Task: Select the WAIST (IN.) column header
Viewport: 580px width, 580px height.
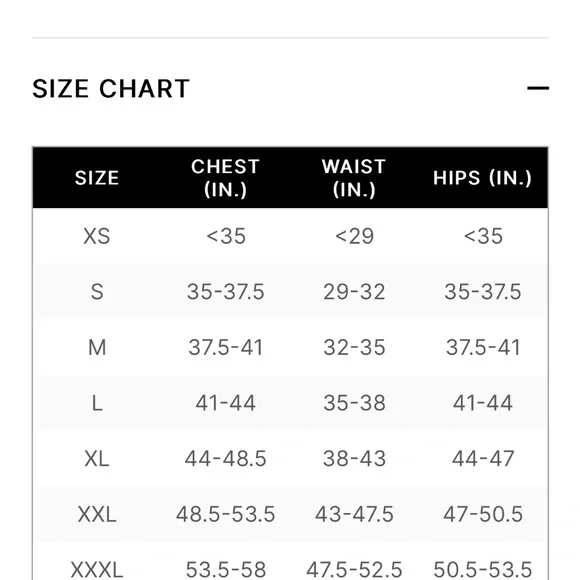Action: [x=354, y=178]
